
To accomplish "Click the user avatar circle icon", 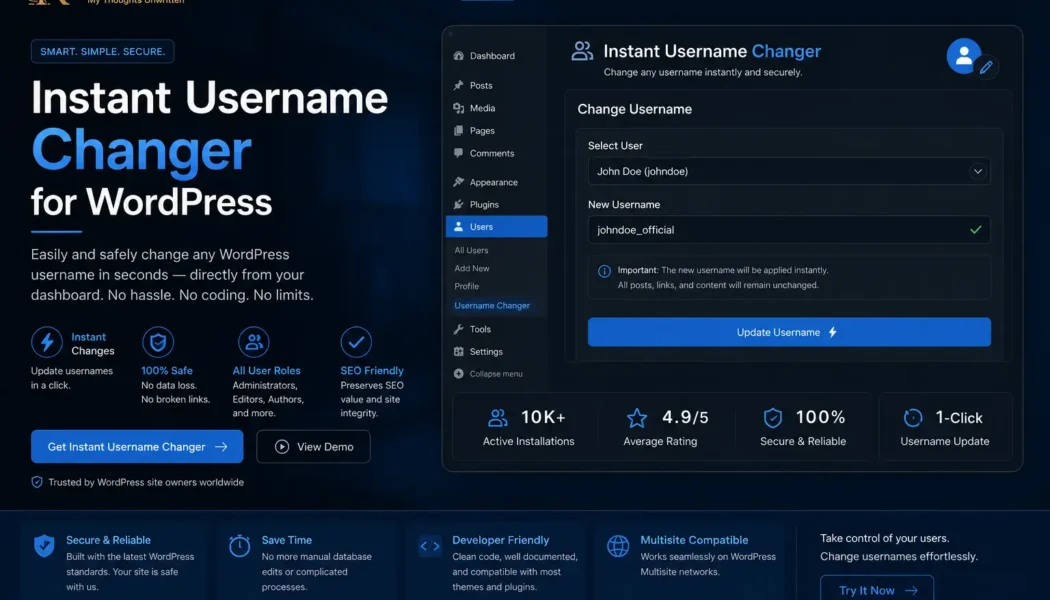I will [964, 56].
